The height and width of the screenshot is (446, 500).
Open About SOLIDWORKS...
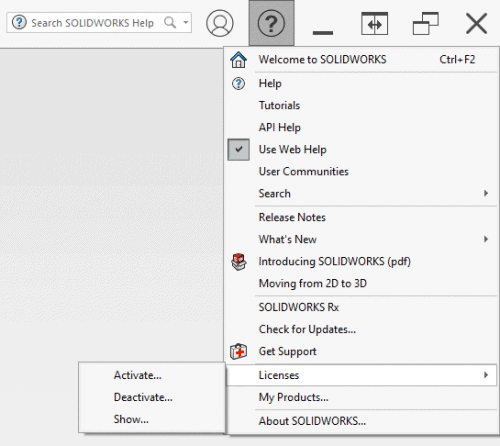click(x=362, y=421)
